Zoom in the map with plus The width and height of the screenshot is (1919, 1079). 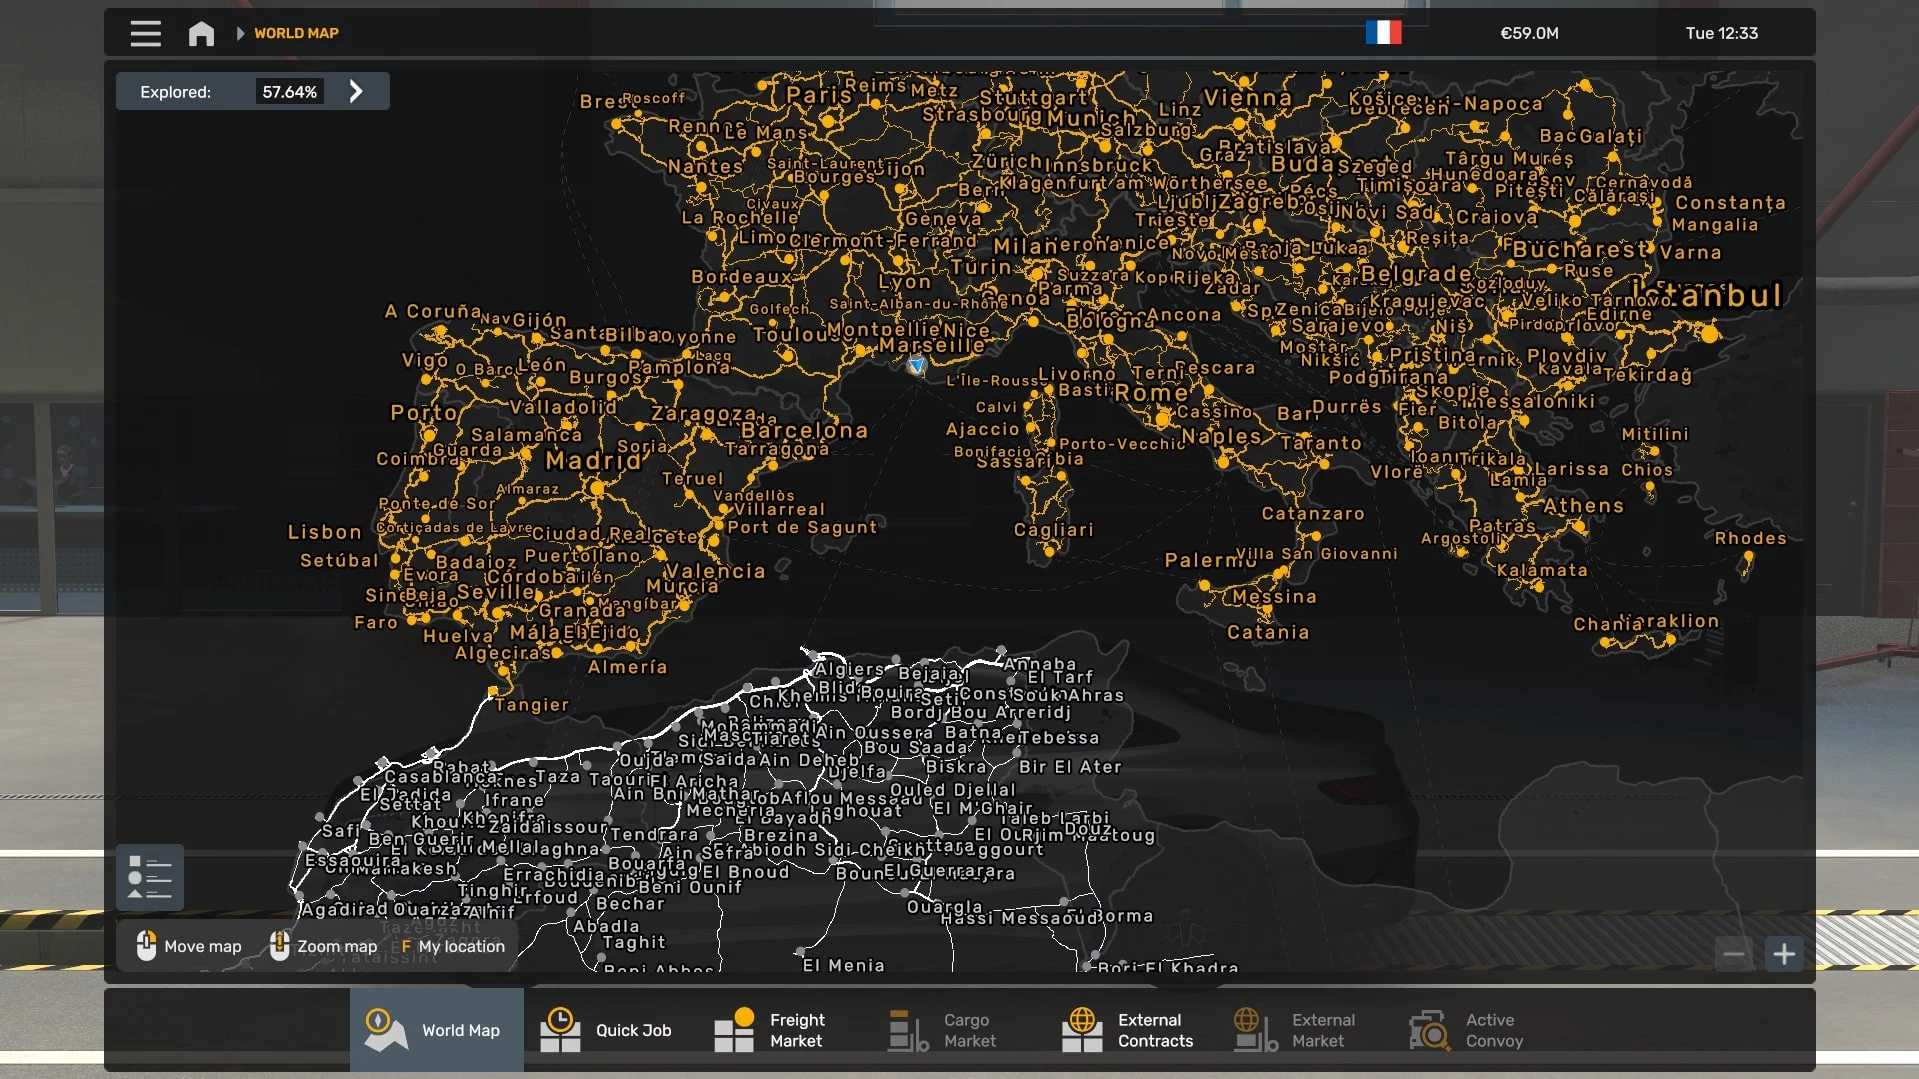(1784, 954)
